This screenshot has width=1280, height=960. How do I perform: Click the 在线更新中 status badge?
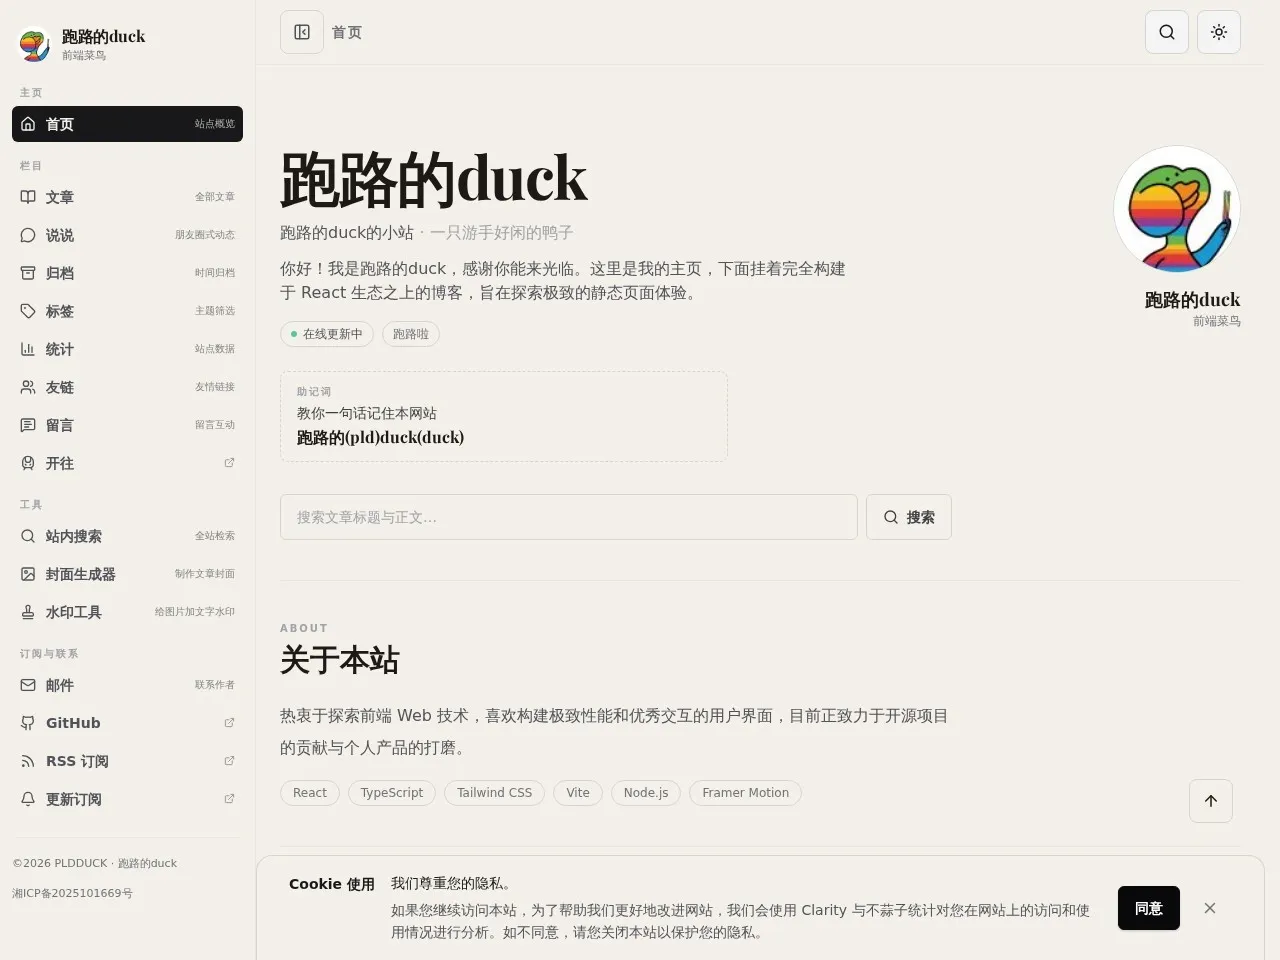327,334
